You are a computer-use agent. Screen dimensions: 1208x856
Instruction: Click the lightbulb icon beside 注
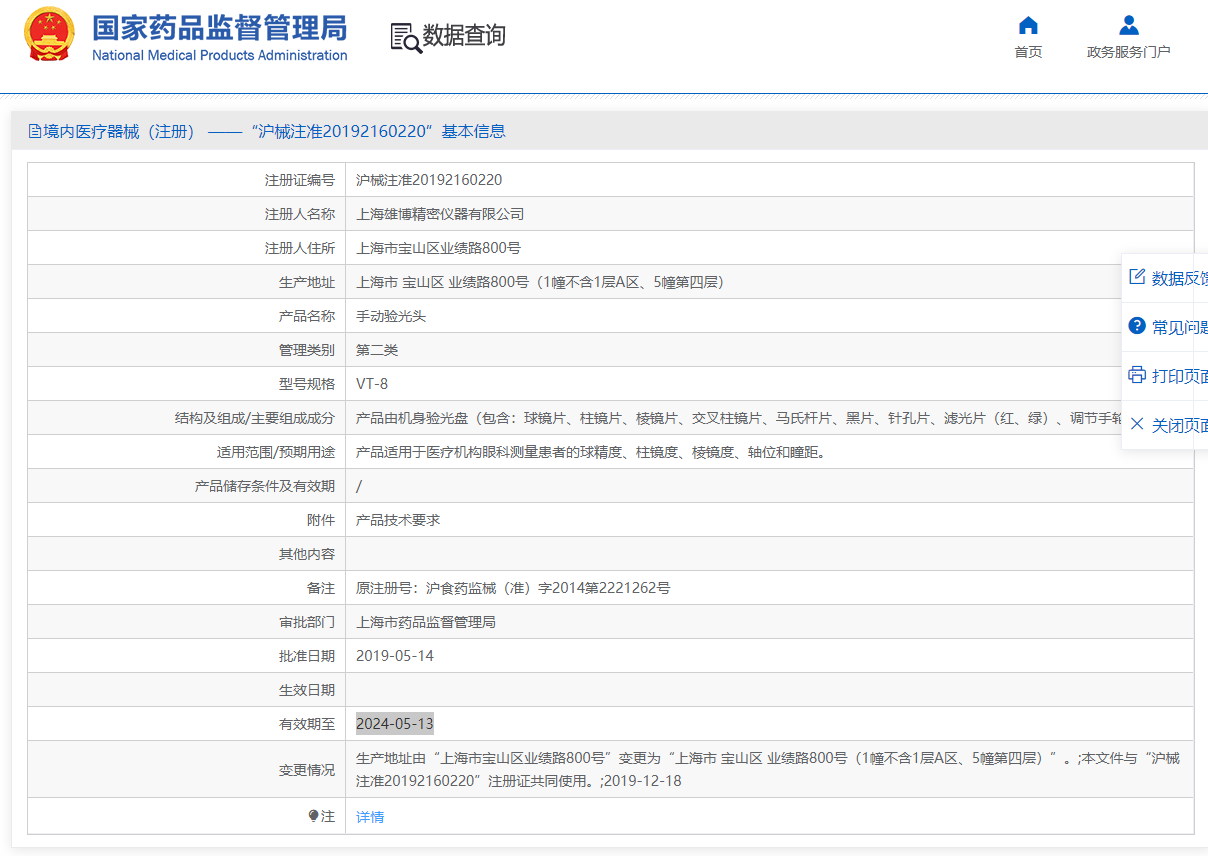point(313,816)
